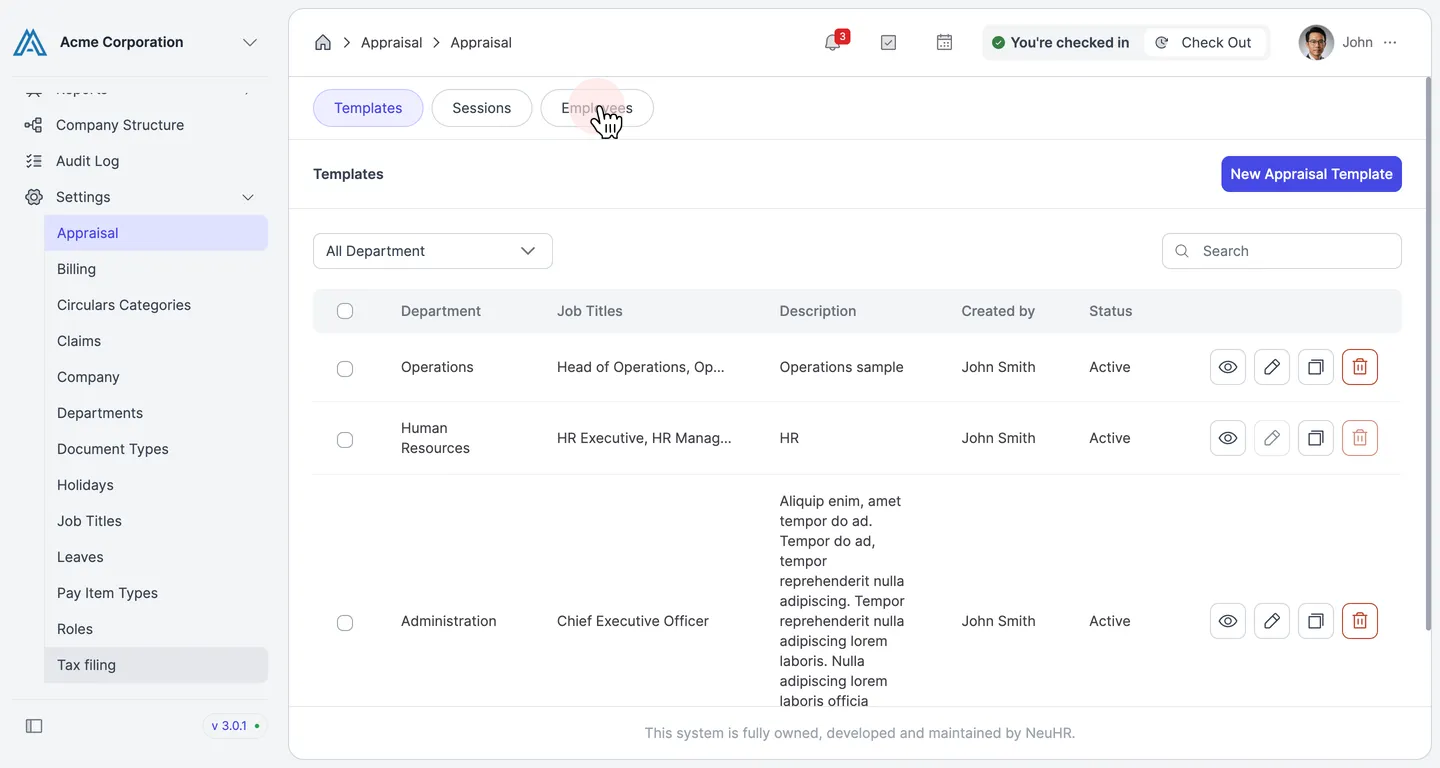
Task: Open Roles settings
Action: [x=156, y=629]
